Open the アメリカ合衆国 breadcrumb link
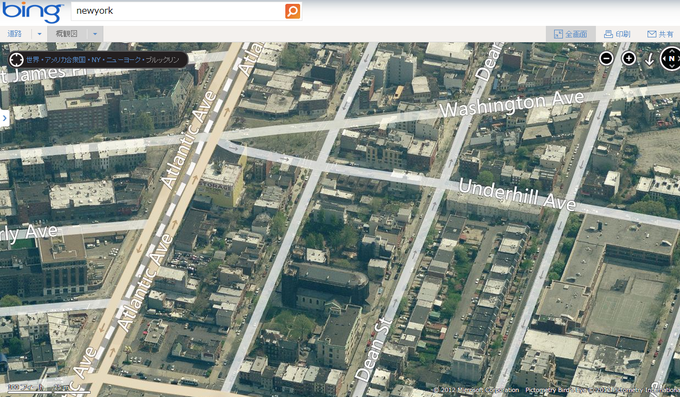The image size is (680, 397). (65, 60)
